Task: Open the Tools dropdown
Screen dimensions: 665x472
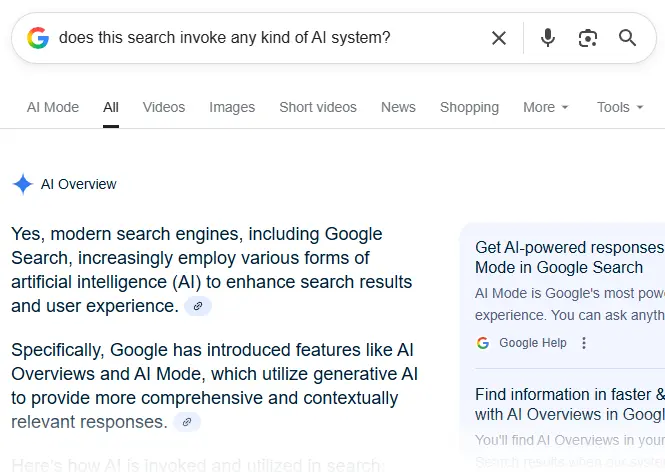Action: point(620,107)
